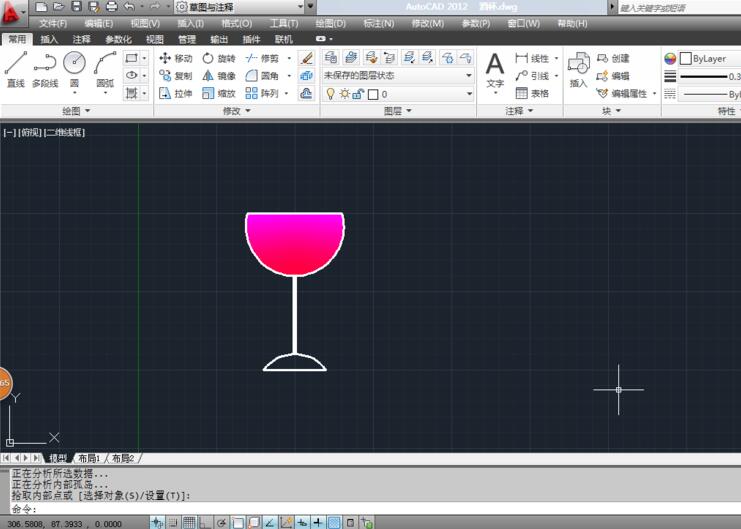Activate the Array (阵列) tool
The width and height of the screenshot is (741, 529).
click(262, 93)
